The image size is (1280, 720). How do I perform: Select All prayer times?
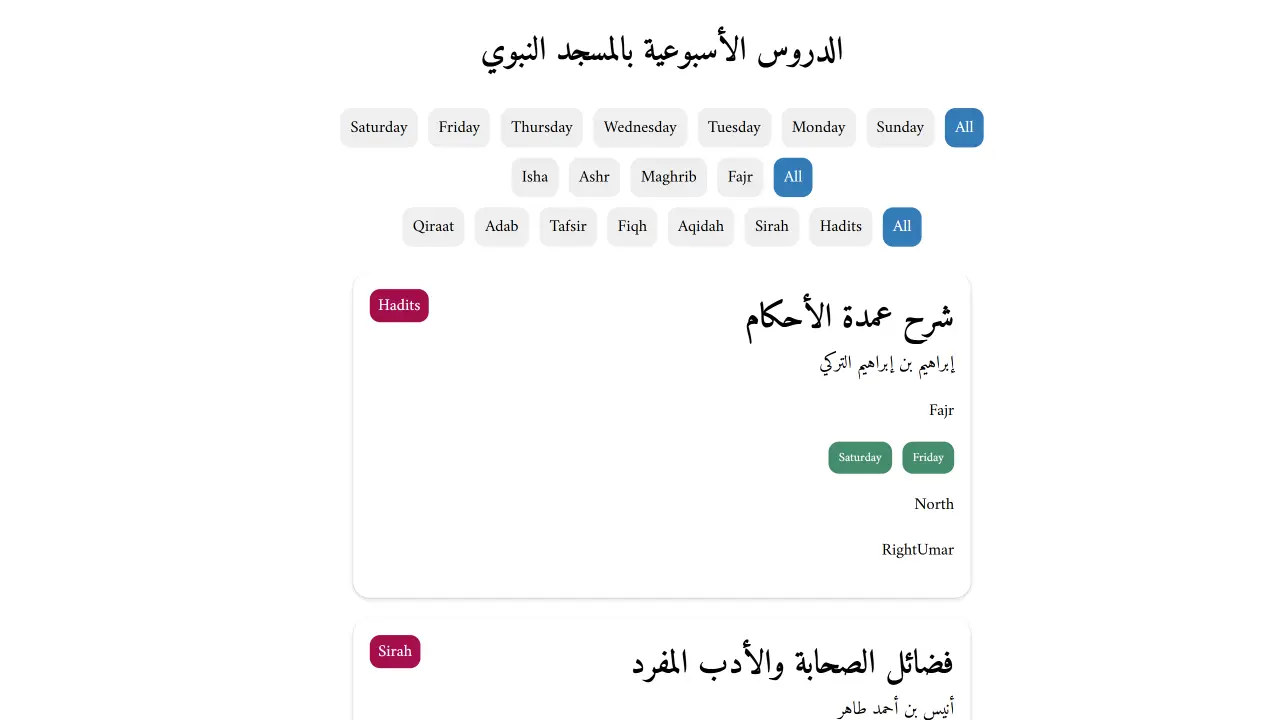(793, 177)
